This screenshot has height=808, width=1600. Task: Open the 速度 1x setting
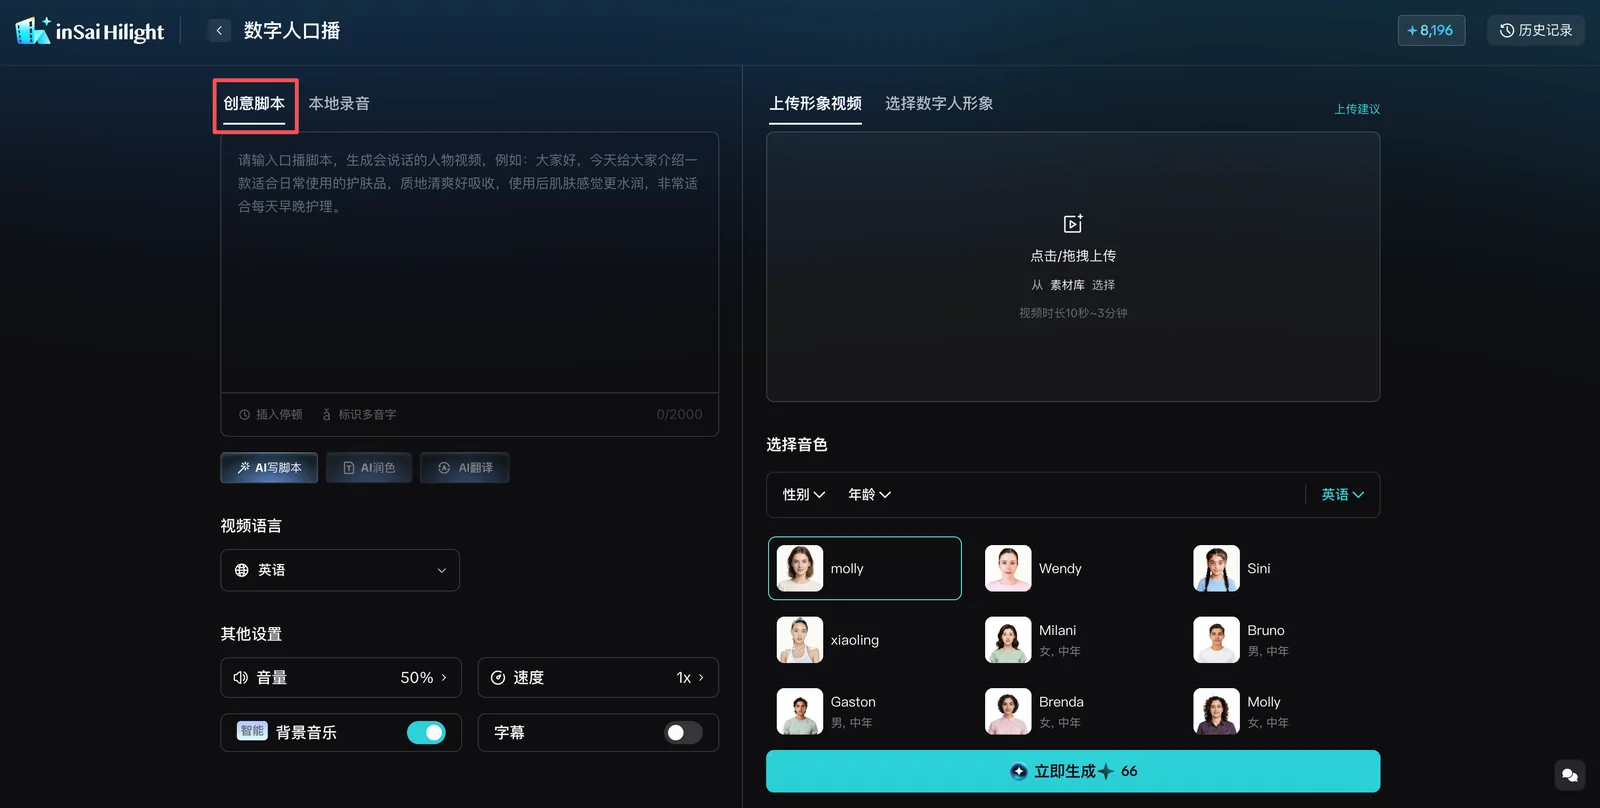pyautogui.click(x=598, y=678)
